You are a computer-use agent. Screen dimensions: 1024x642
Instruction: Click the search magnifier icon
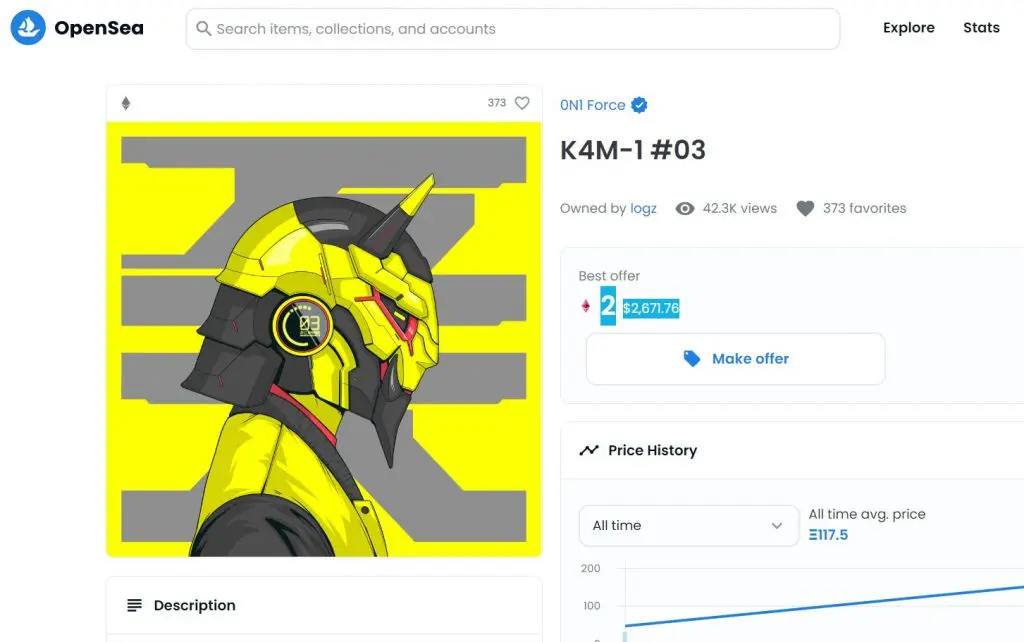point(204,29)
